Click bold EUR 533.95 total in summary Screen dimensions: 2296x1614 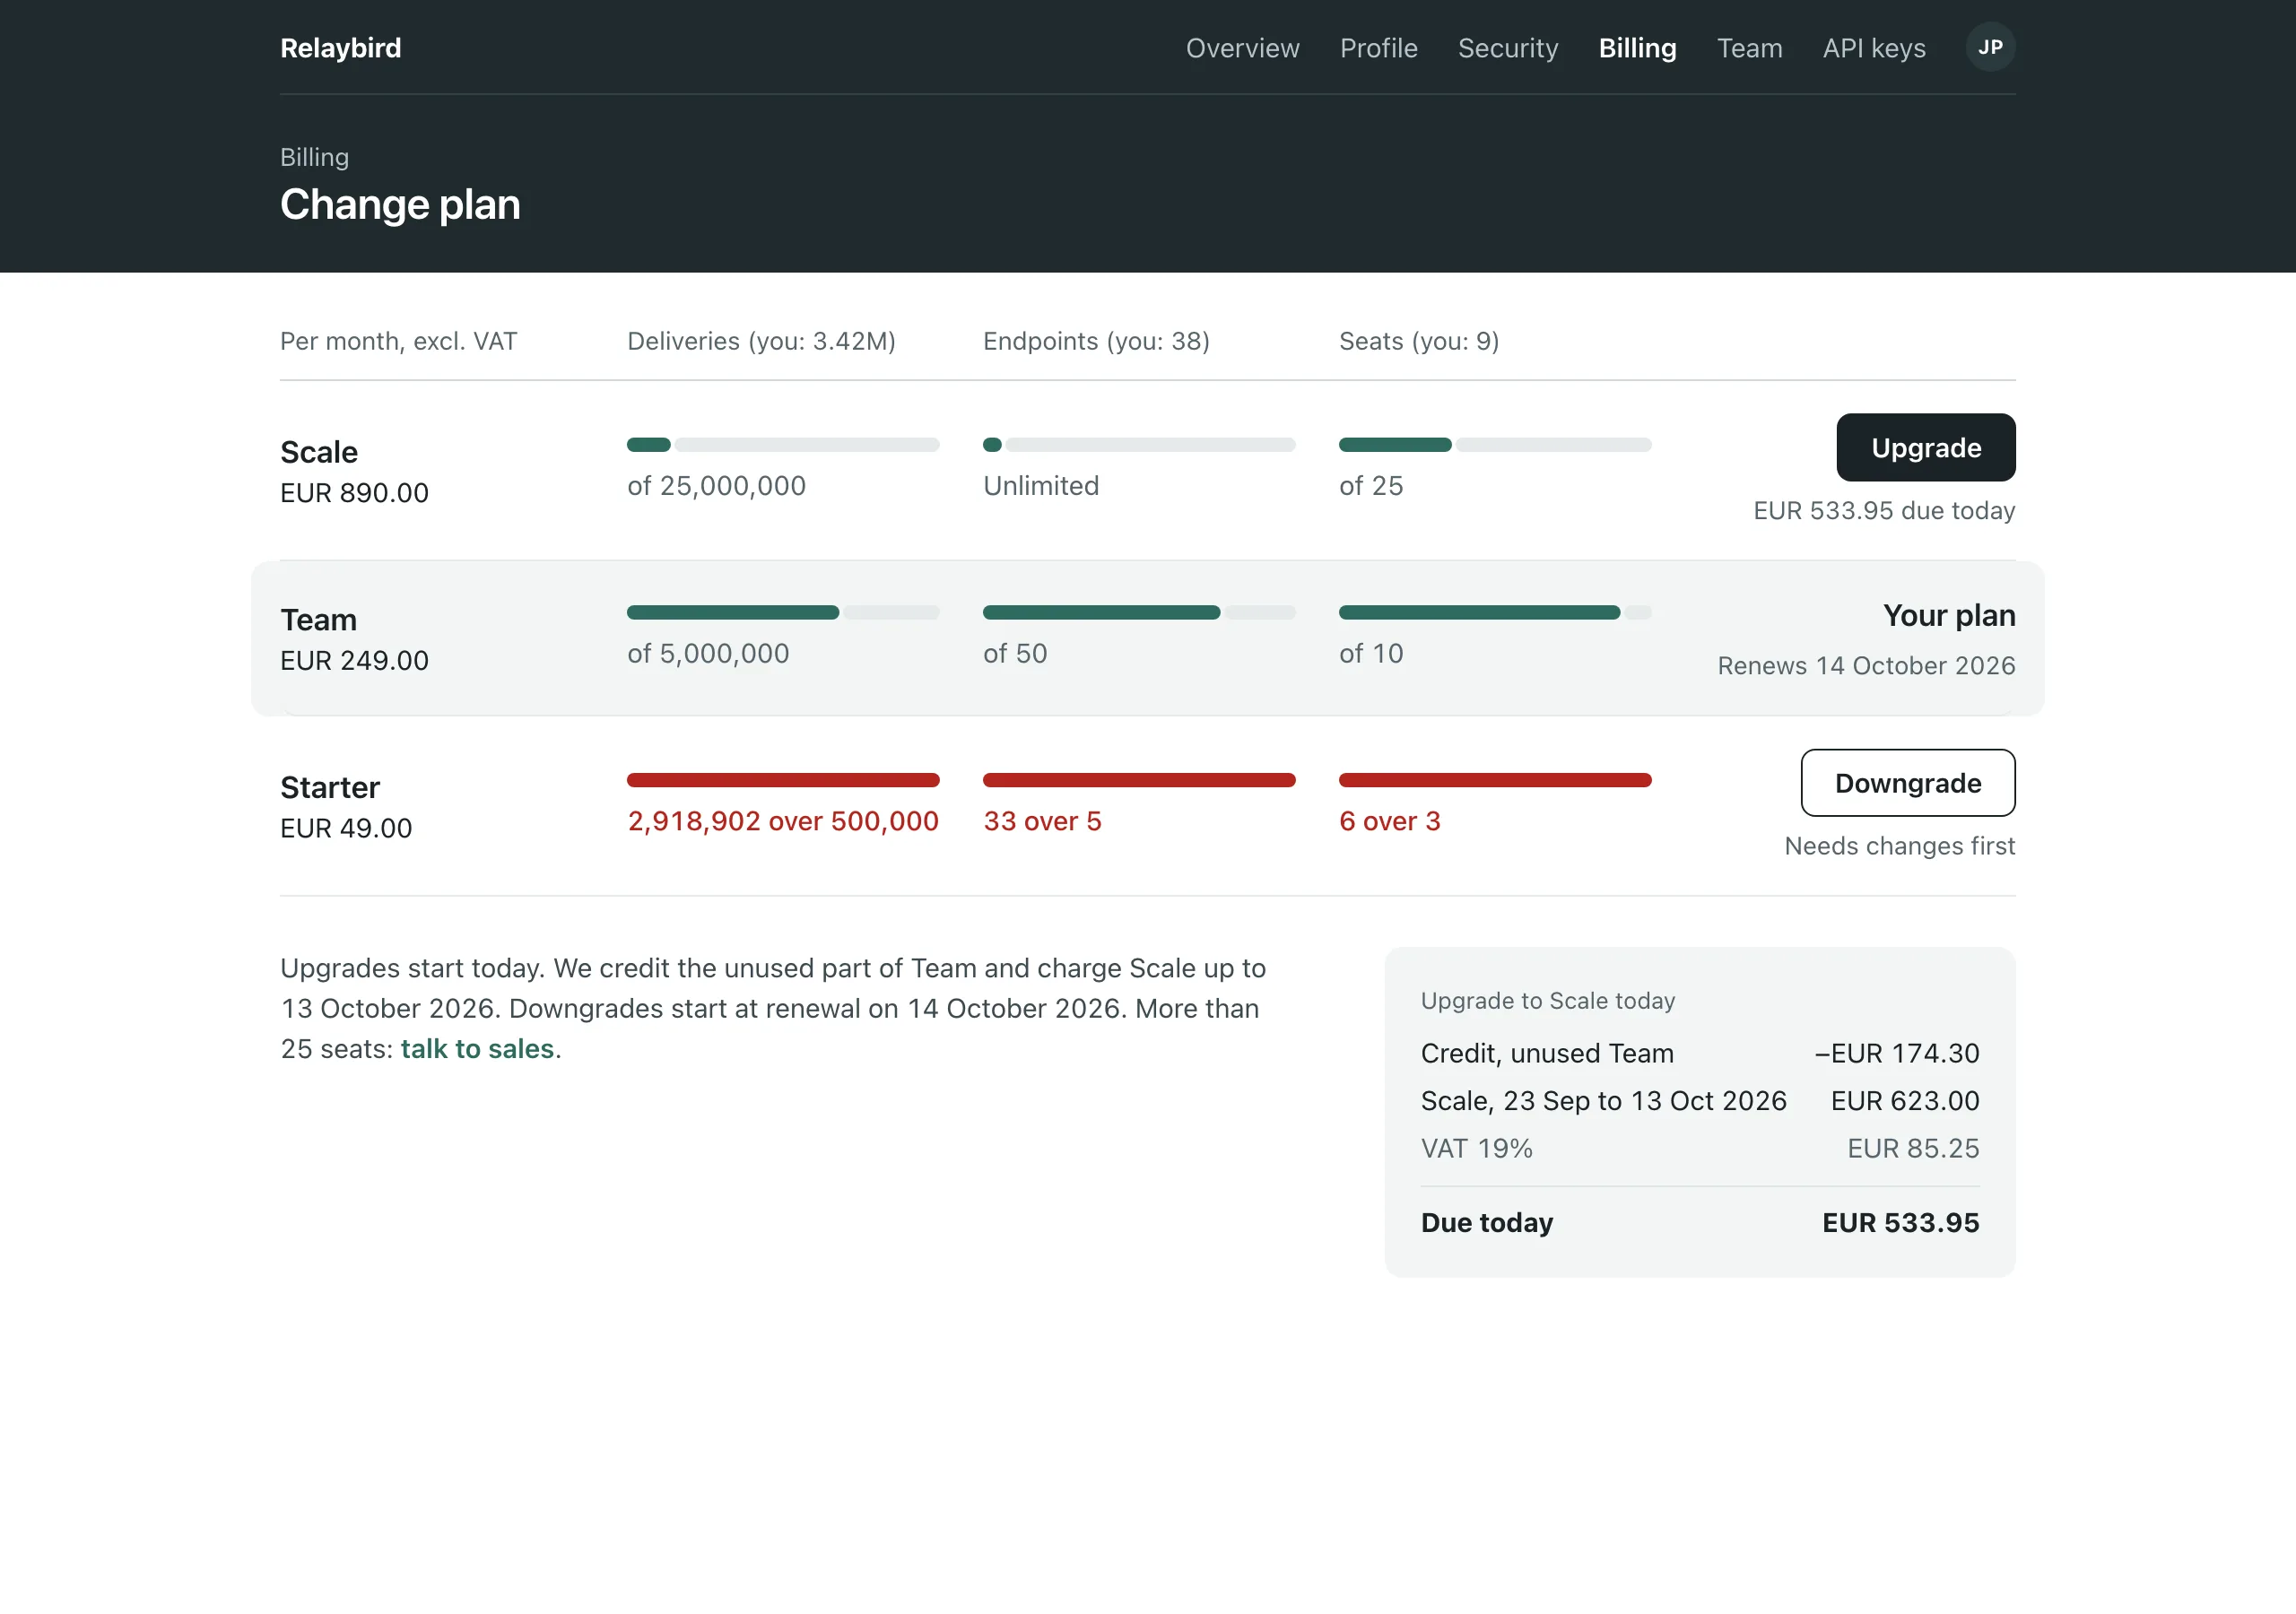1900,1223
